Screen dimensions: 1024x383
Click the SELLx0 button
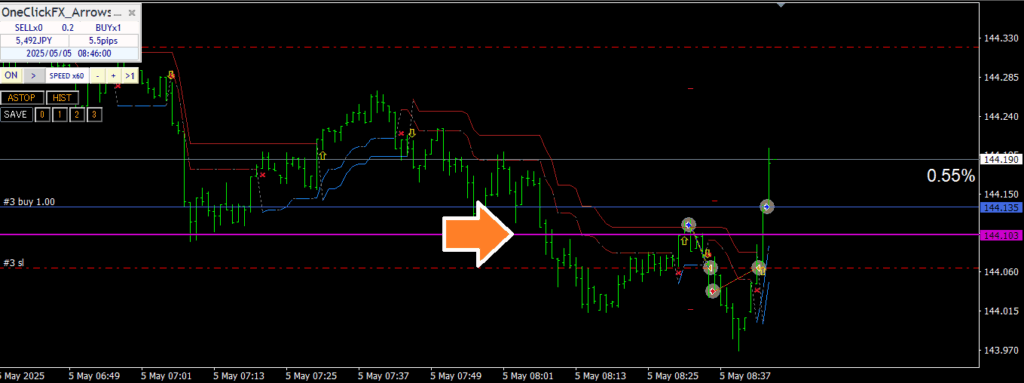click(x=29, y=27)
